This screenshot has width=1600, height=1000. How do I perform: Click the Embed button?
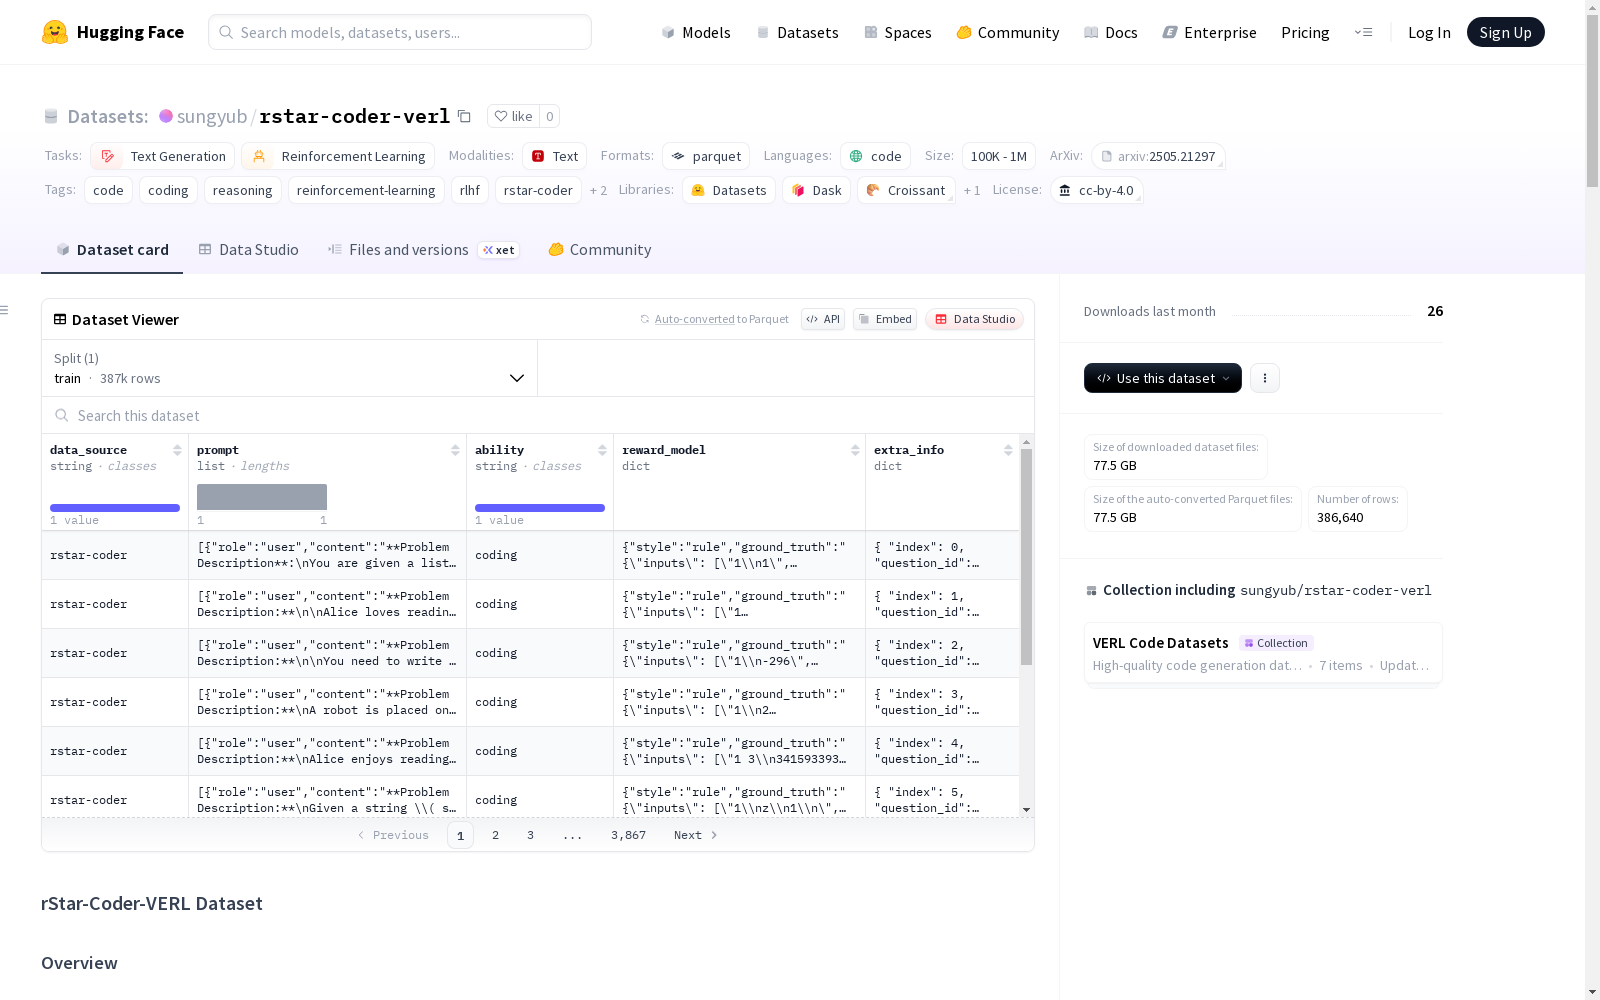885,319
